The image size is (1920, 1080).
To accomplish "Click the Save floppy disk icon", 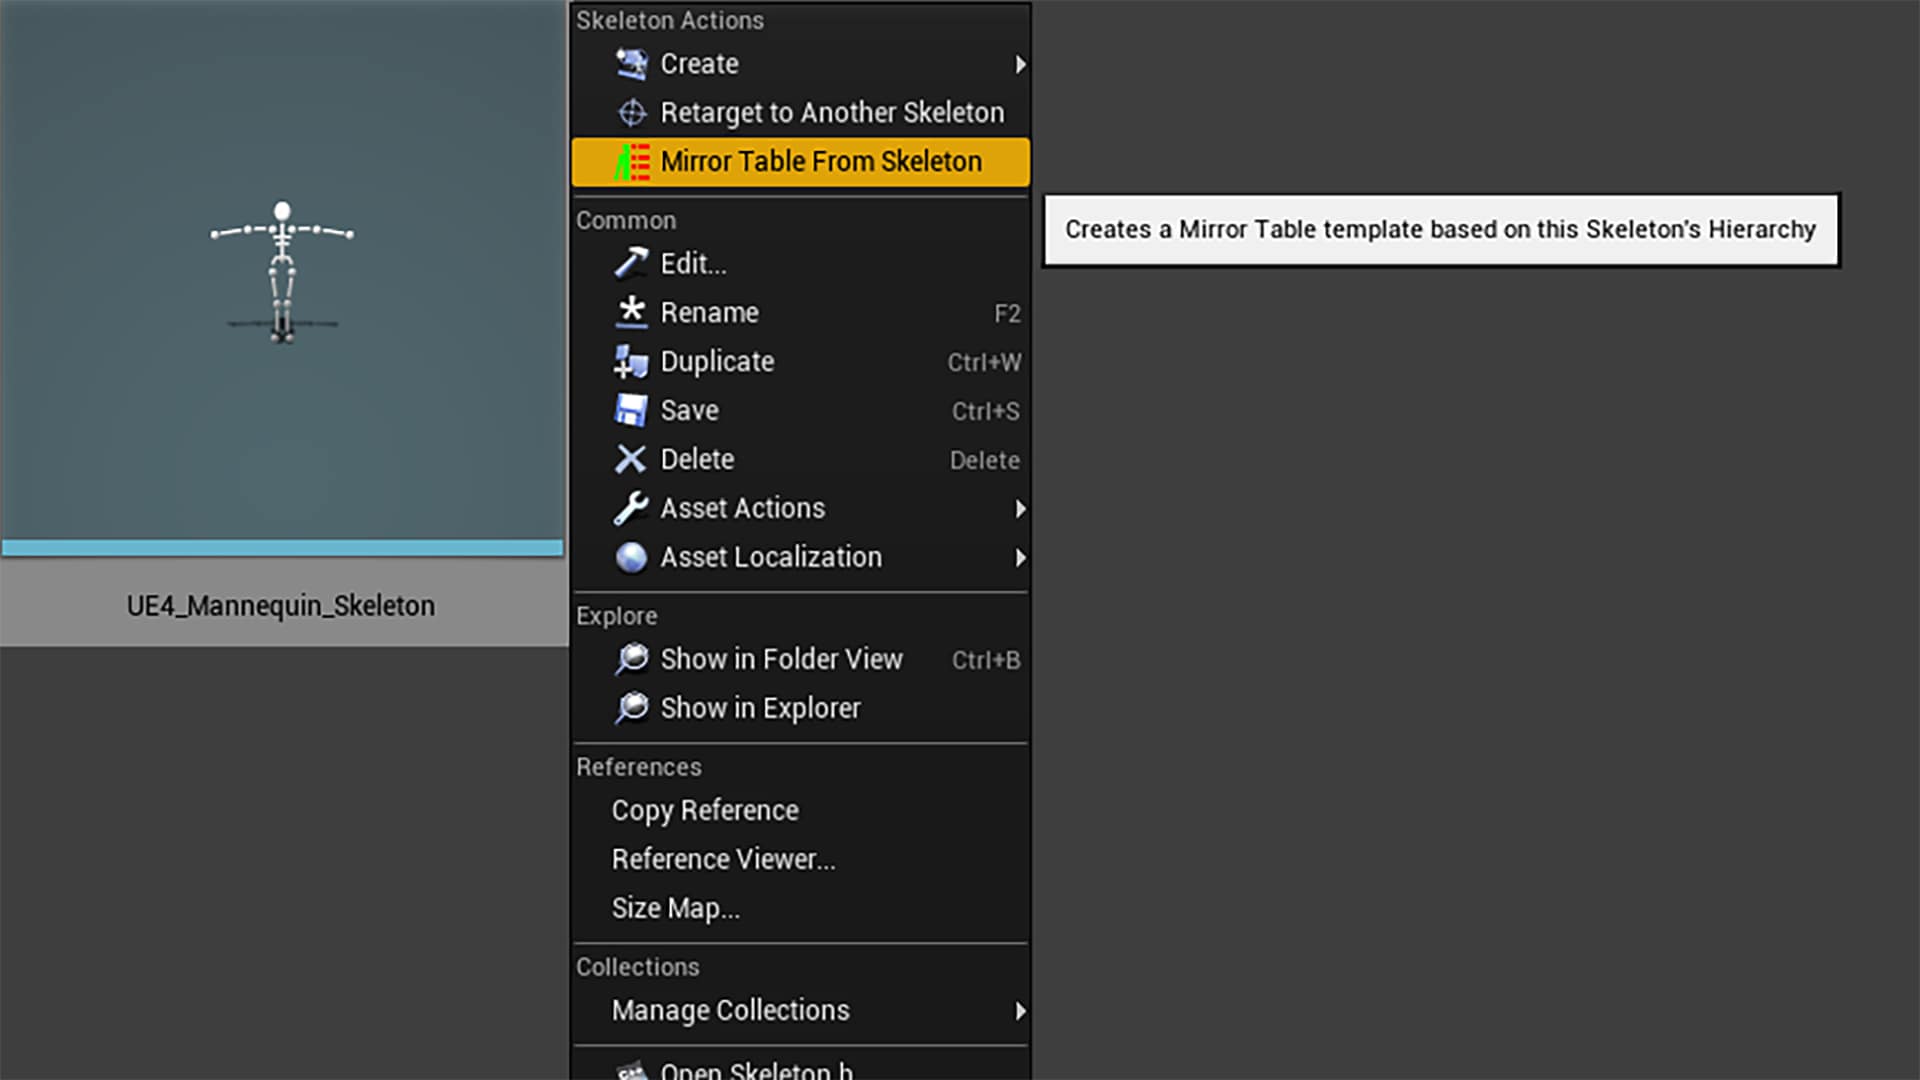I will pos(632,410).
